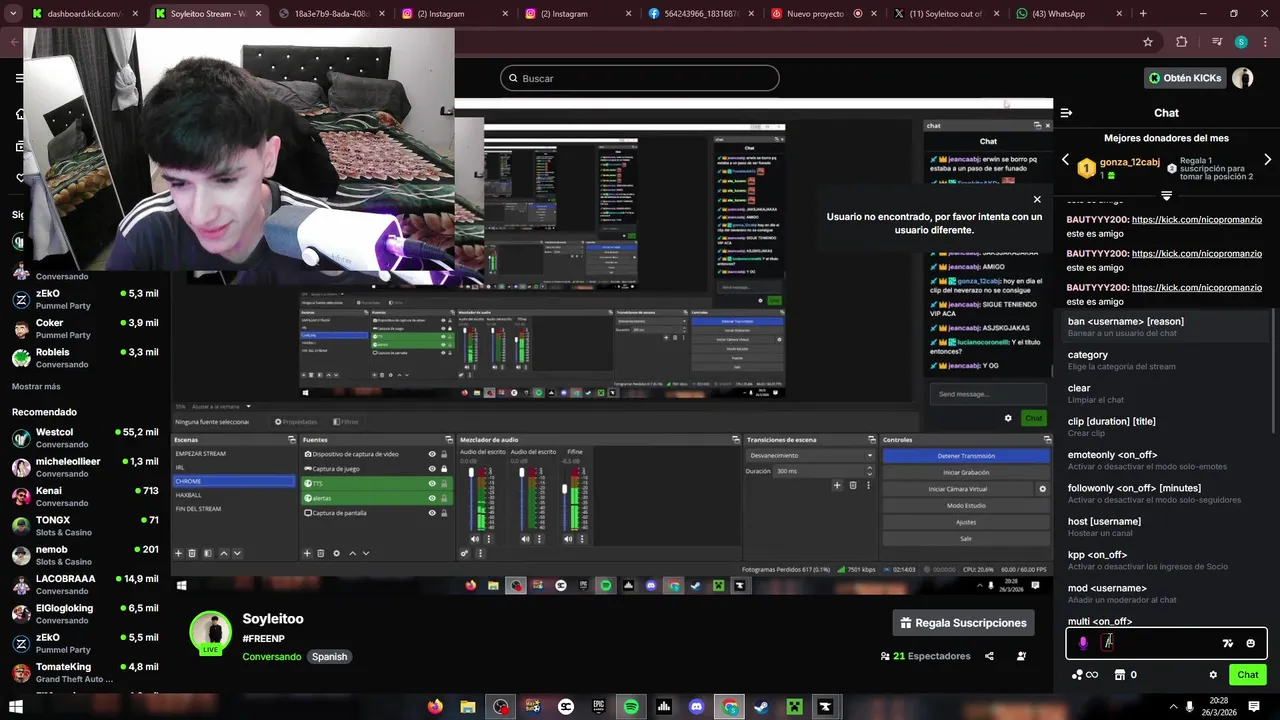Click Mostrar más in sidebar

click(x=36, y=386)
